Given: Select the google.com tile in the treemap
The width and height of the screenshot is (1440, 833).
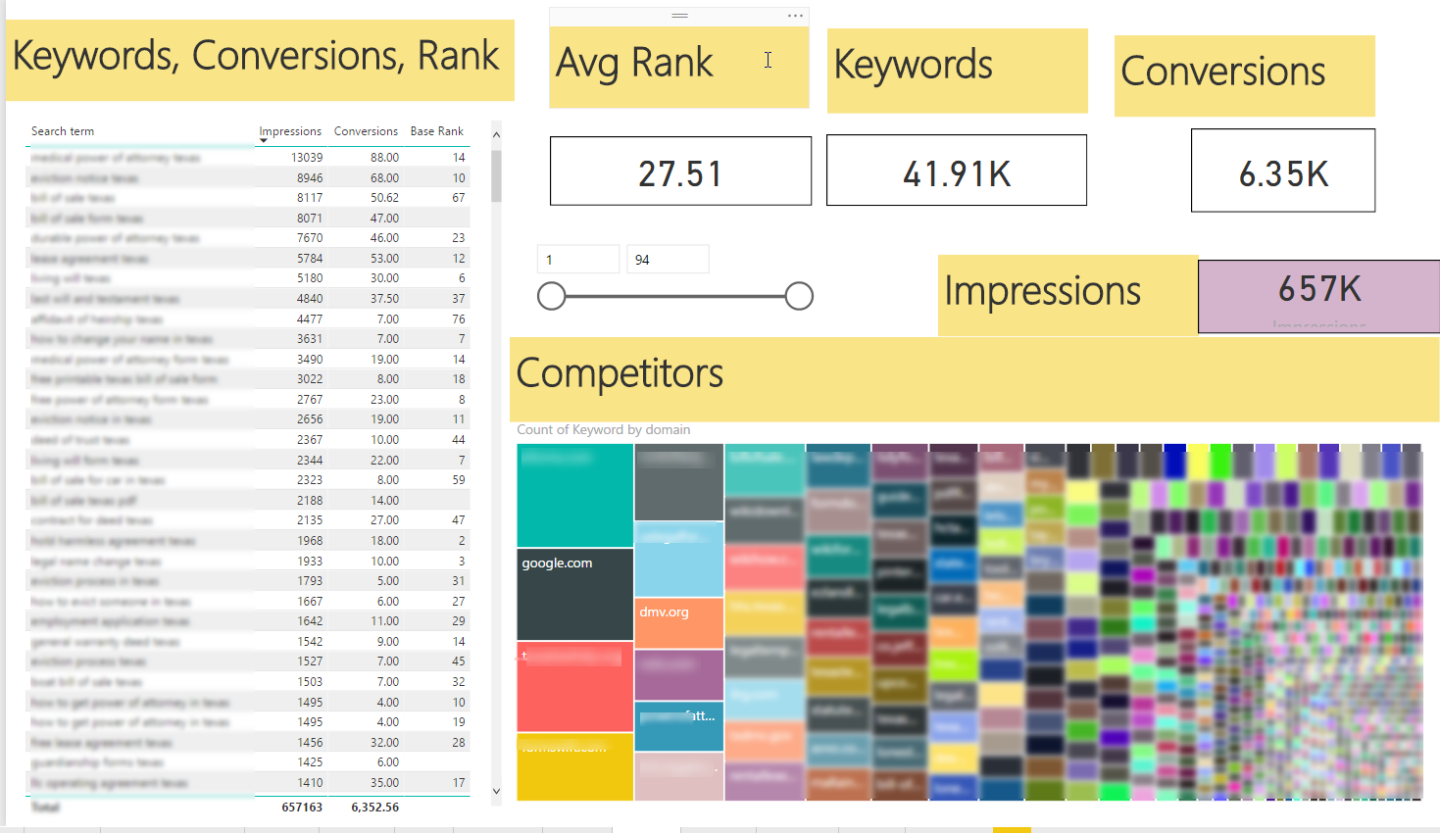Looking at the screenshot, I should tap(575, 594).
